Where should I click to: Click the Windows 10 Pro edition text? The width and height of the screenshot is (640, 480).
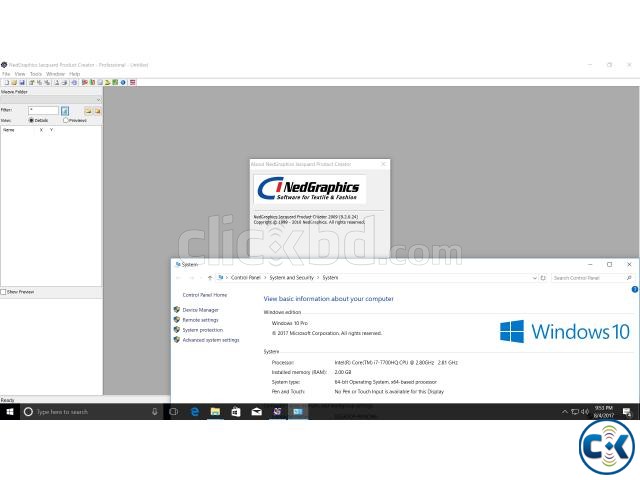tap(290, 323)
